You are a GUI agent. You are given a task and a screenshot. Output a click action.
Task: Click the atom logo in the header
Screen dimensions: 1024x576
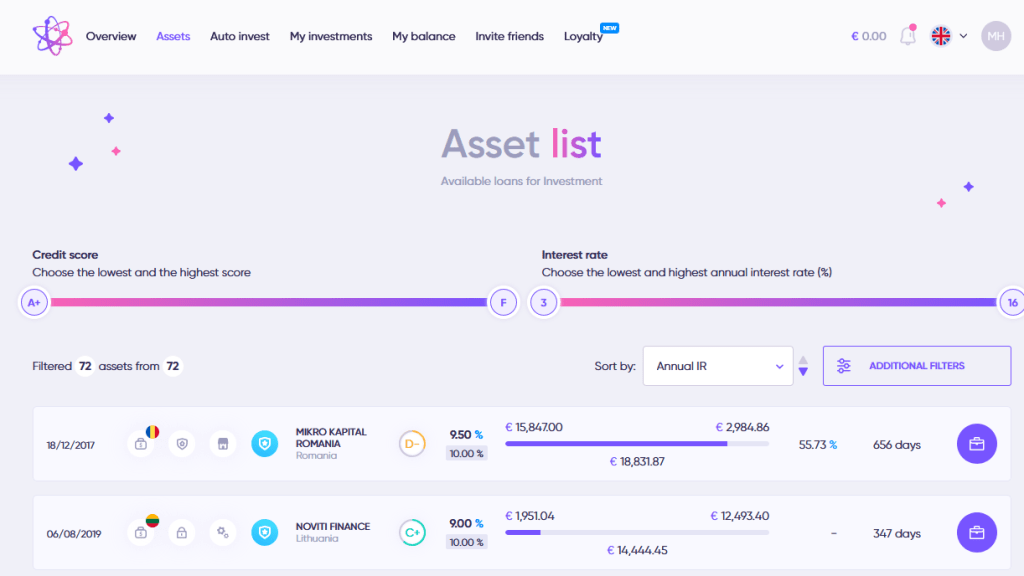point(52,36)
